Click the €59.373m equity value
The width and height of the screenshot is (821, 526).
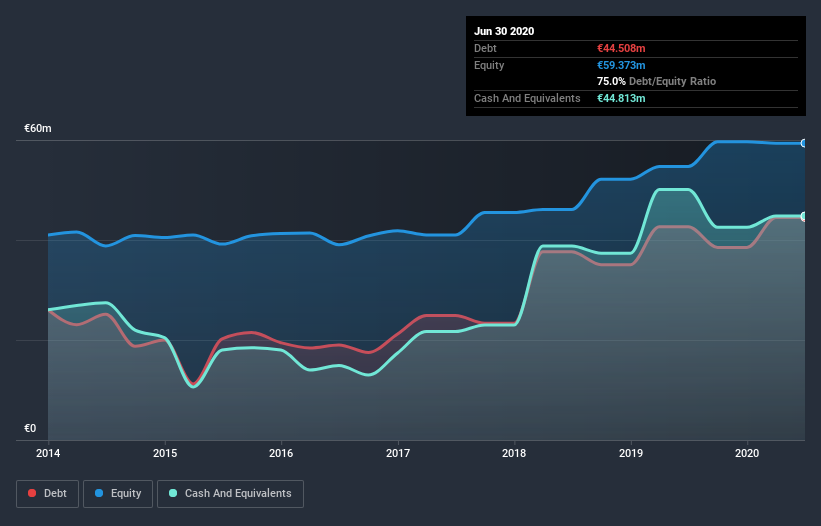[x=621, y=65]
